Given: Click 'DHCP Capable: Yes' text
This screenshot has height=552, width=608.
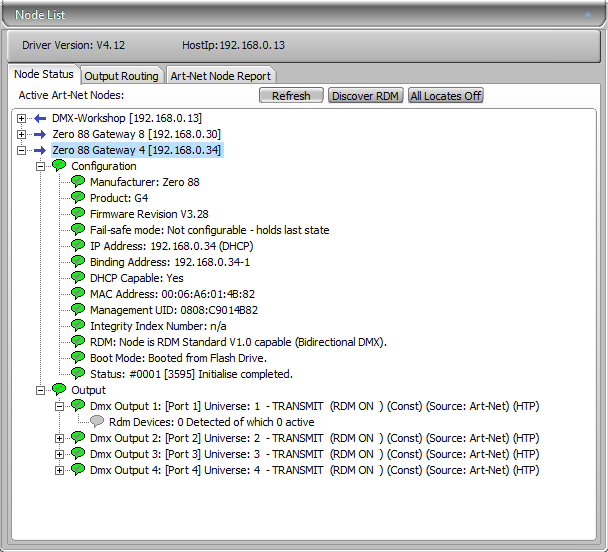Looking at the screenshot, I should (x=137, y=278).
